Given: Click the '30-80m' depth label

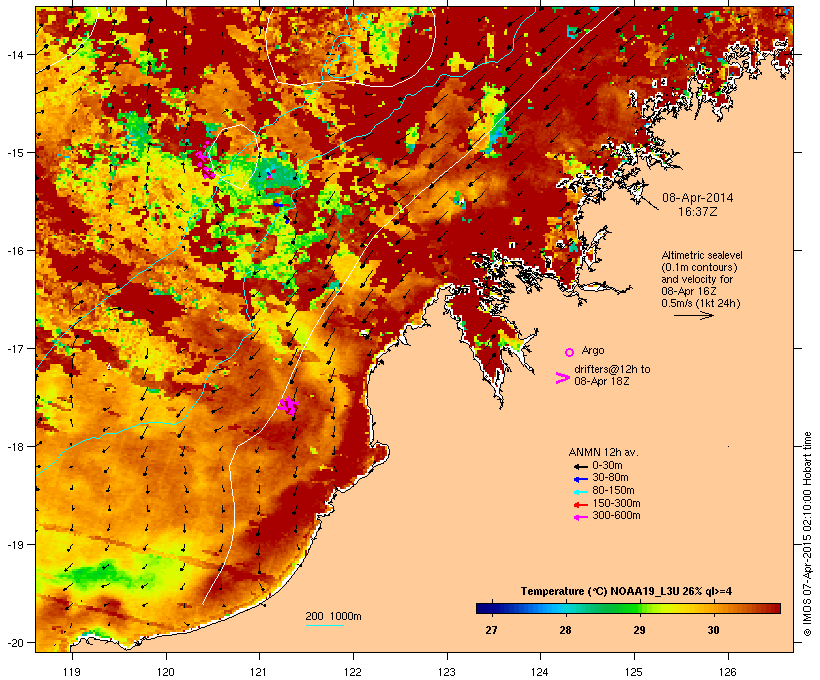Looking at the screenshot, I should click(610, 478).
